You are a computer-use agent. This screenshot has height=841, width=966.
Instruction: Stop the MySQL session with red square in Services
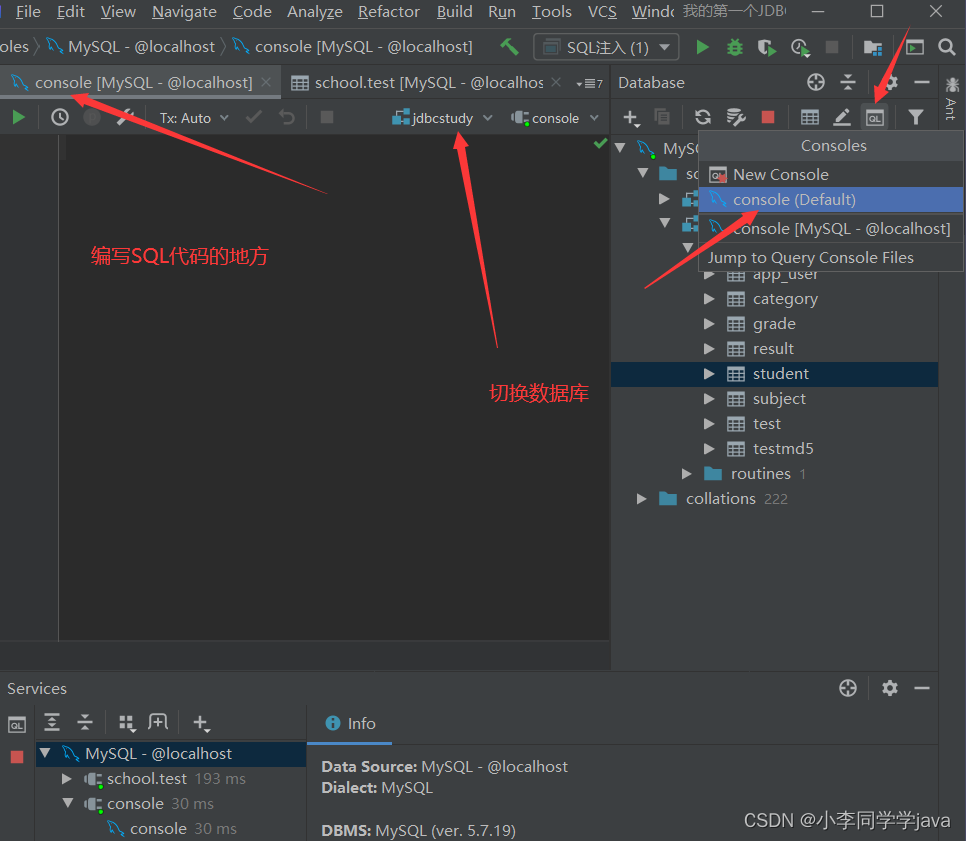tap(17, 757)
